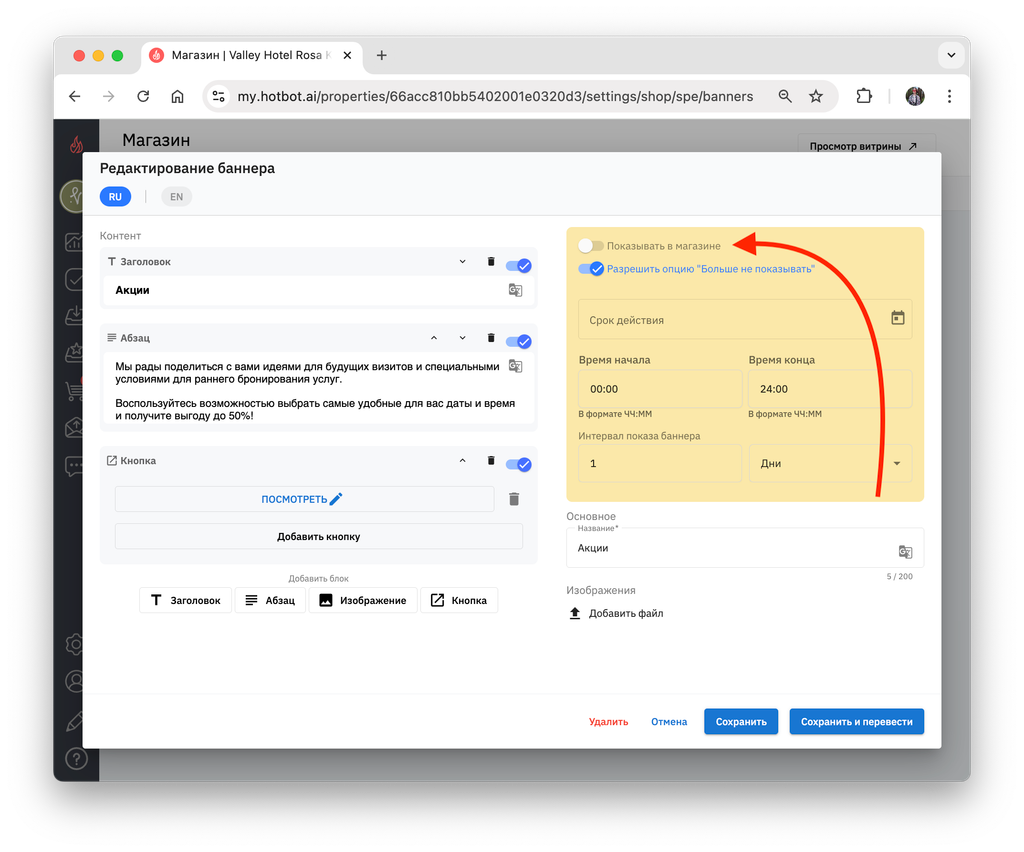Edit Время начала field 00:00

click(x=660, y=389)
